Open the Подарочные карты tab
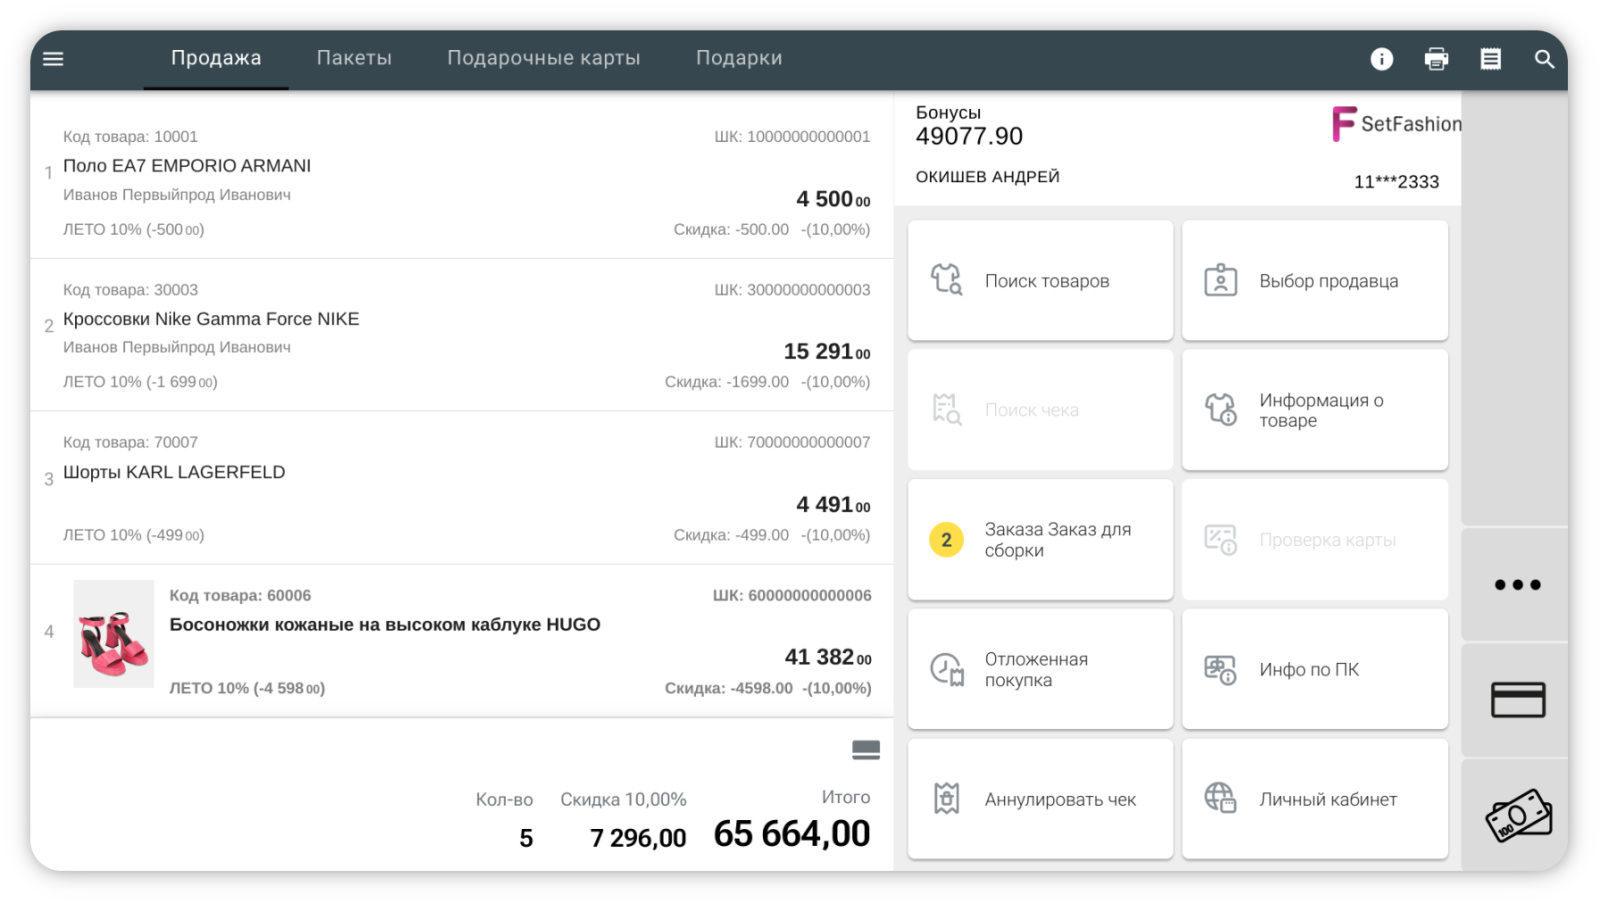This screenshot has width=1600, height=903. pyautogui.click(x=543, y=58)
